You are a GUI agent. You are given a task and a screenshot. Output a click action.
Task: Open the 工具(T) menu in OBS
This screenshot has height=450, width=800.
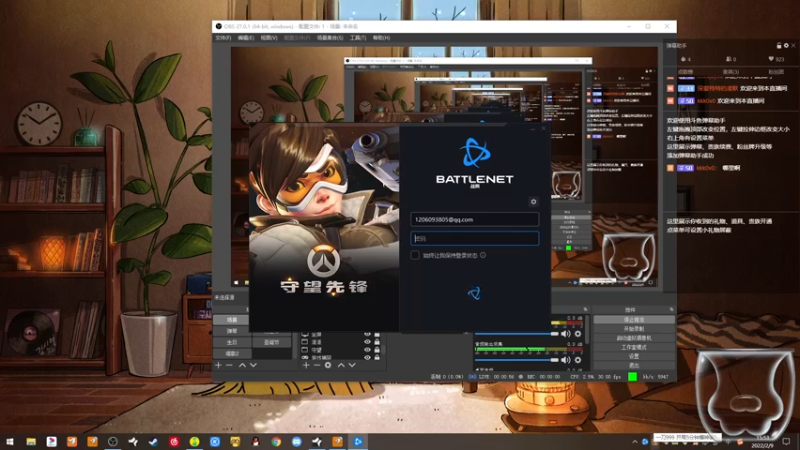pos(358,38)
